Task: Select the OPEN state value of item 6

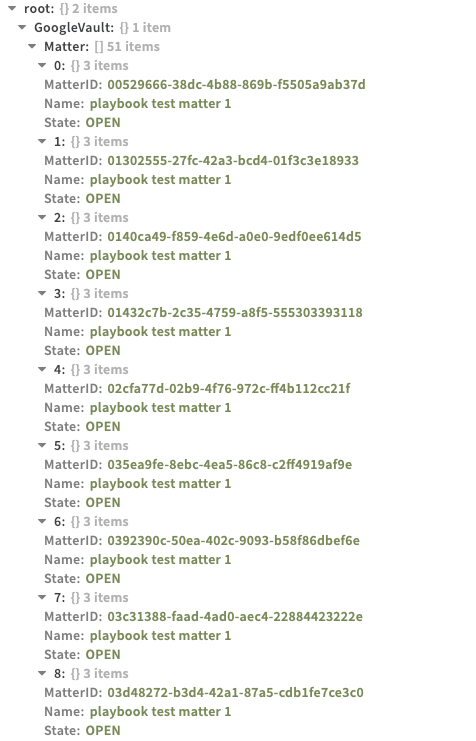Action: [103, 578]
